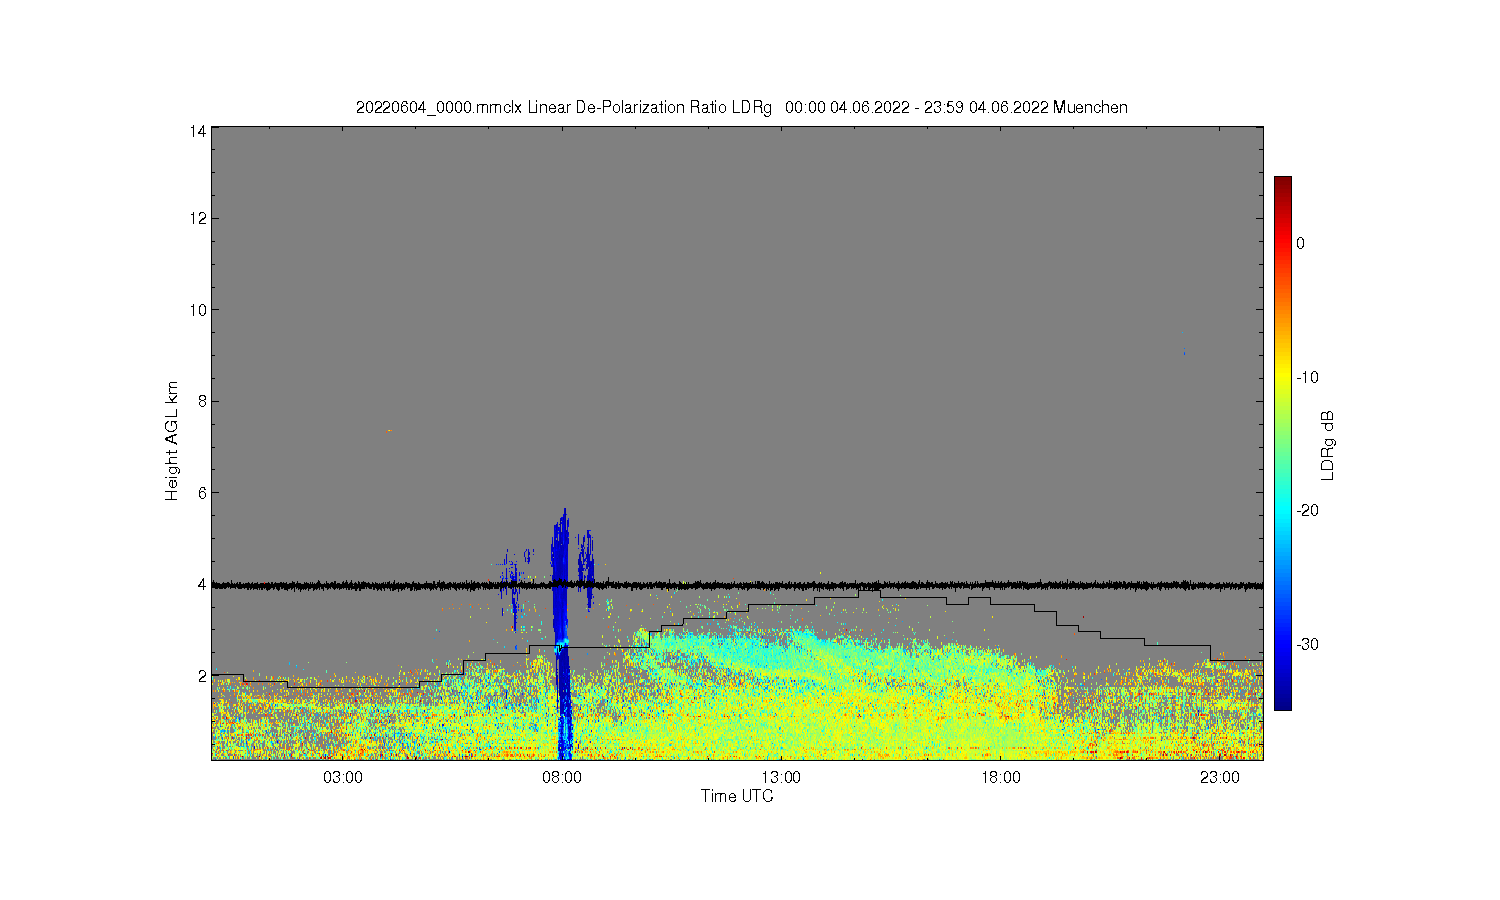Click the 'Height AGL km' axis label
This screenshot has height=900, width=1500.
[172, 441]
